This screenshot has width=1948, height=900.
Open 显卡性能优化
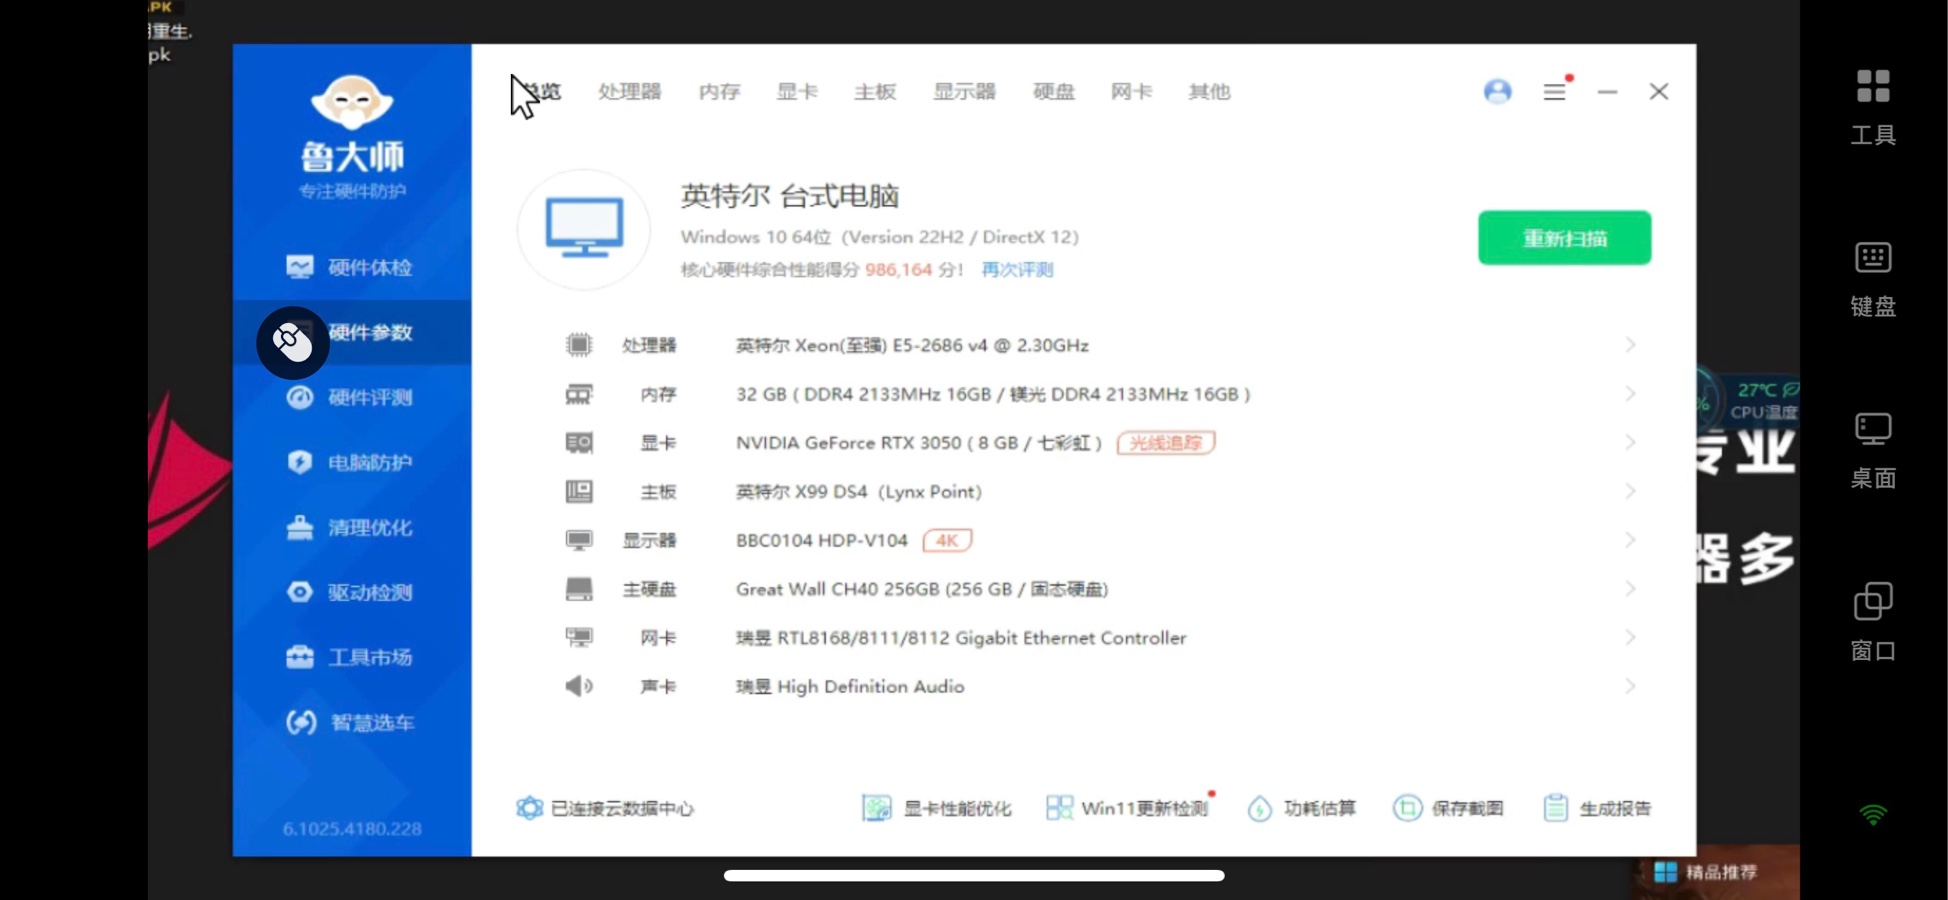coord(936,808)
